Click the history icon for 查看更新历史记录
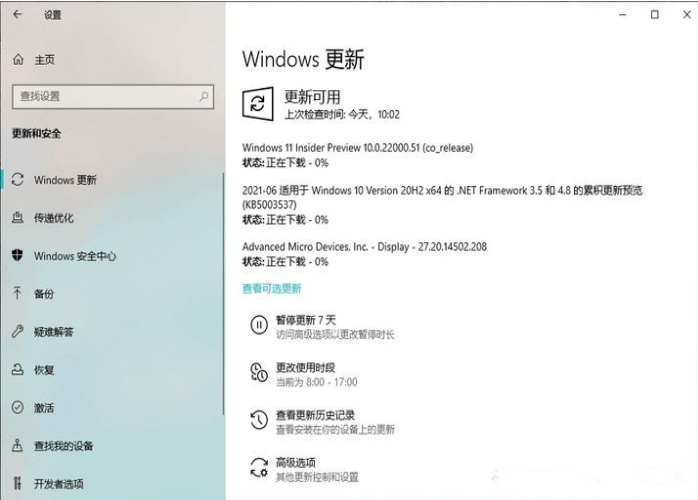This screenshot has width=698, height=500. point(259,420)
